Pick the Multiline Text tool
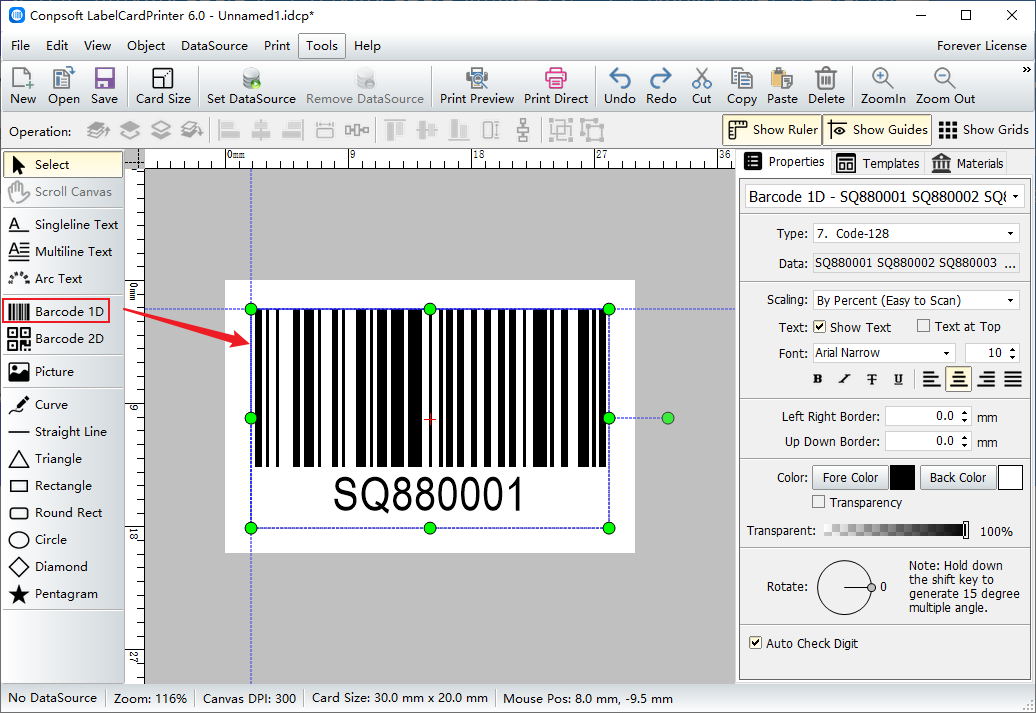 click(x=63, y=252)
